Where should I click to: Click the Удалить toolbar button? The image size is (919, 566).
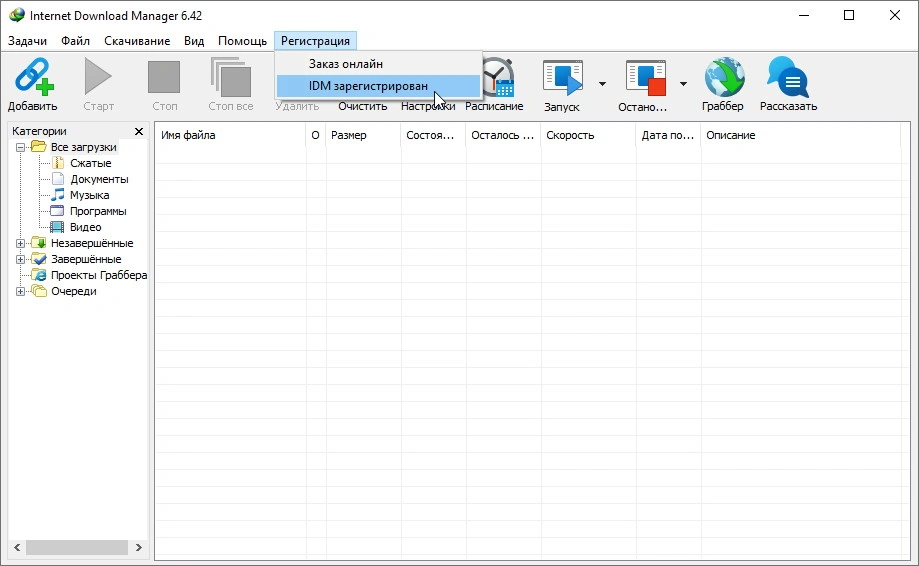pos(297,106)
